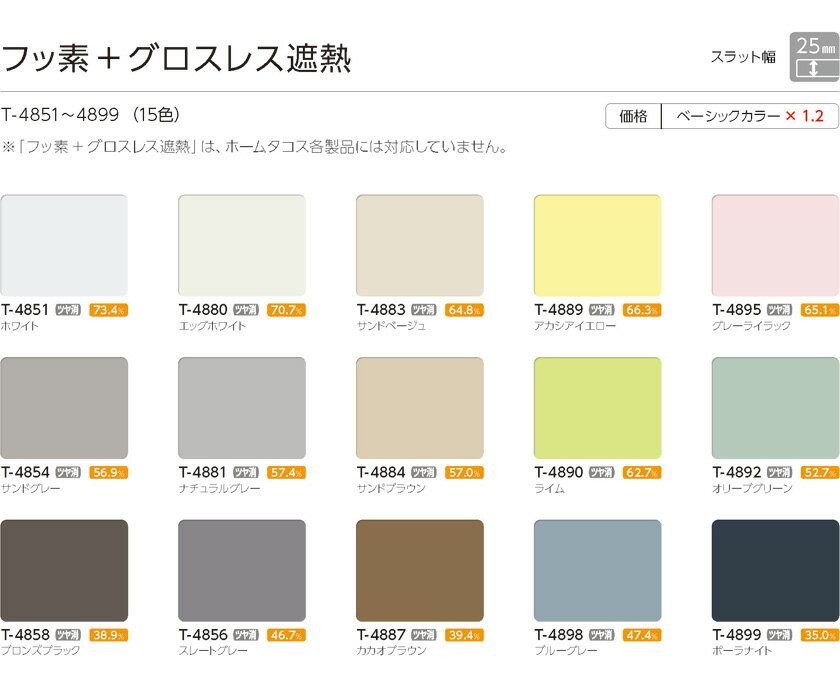The image size is (840, 700).
Task: Click the ベーシックカラー × 1.2 price box
Action: click(x=750, y=116)
